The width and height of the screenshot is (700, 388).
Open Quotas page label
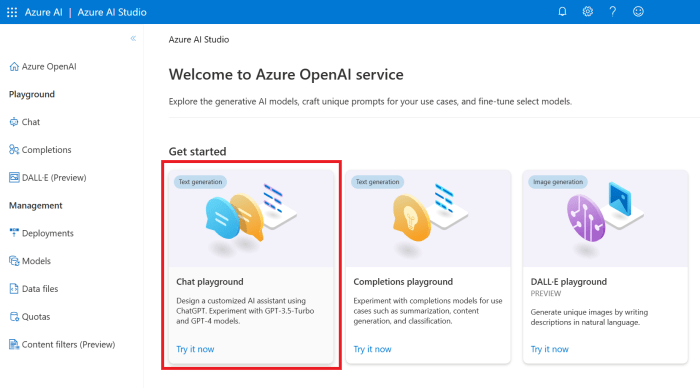[36, 317]
